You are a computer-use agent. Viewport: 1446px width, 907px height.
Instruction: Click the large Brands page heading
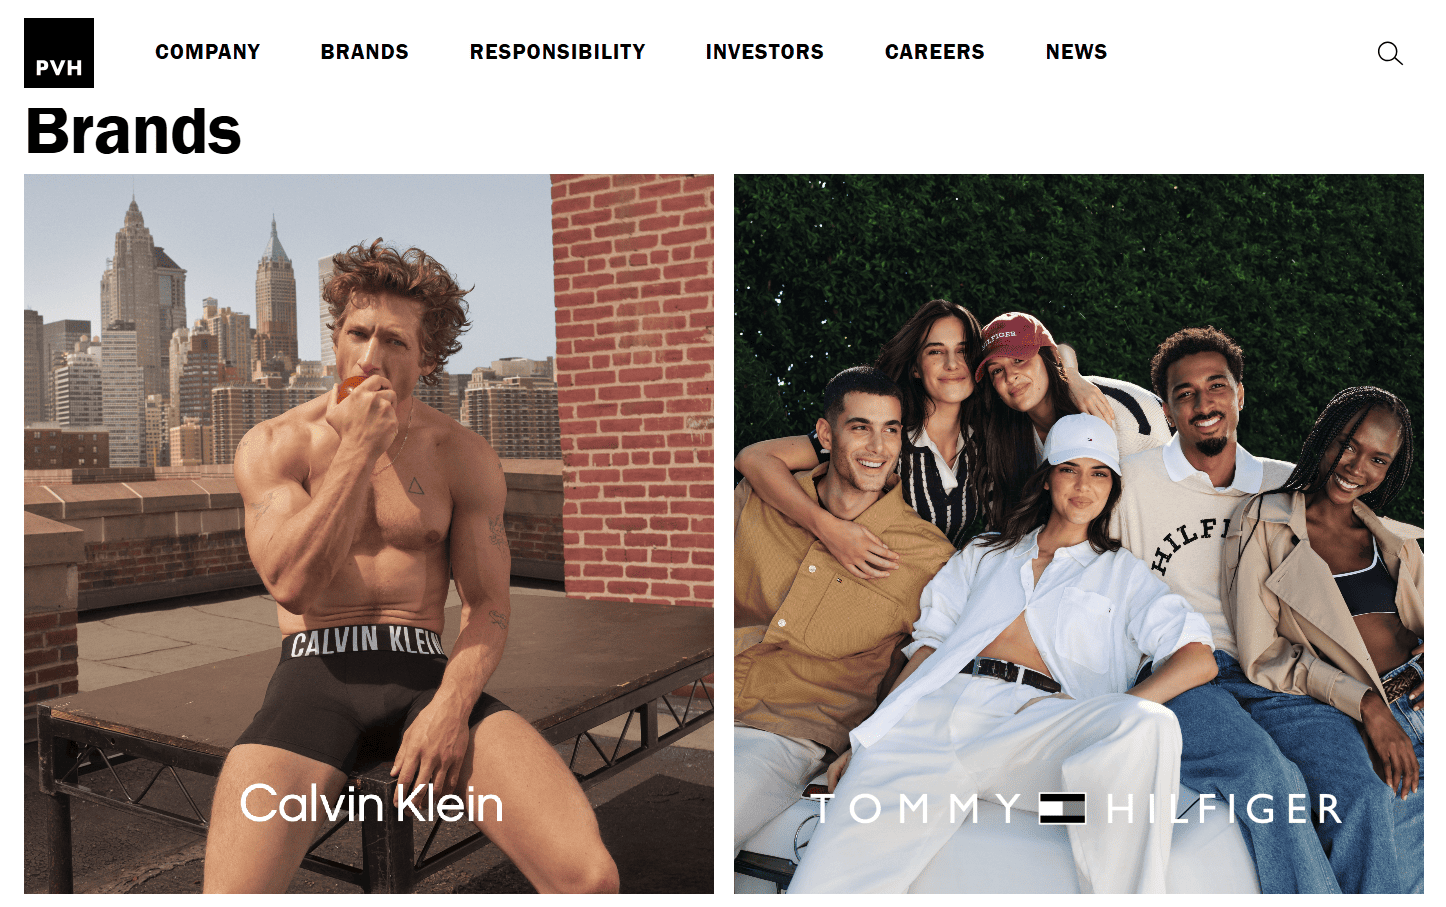(x=133, y=131)
